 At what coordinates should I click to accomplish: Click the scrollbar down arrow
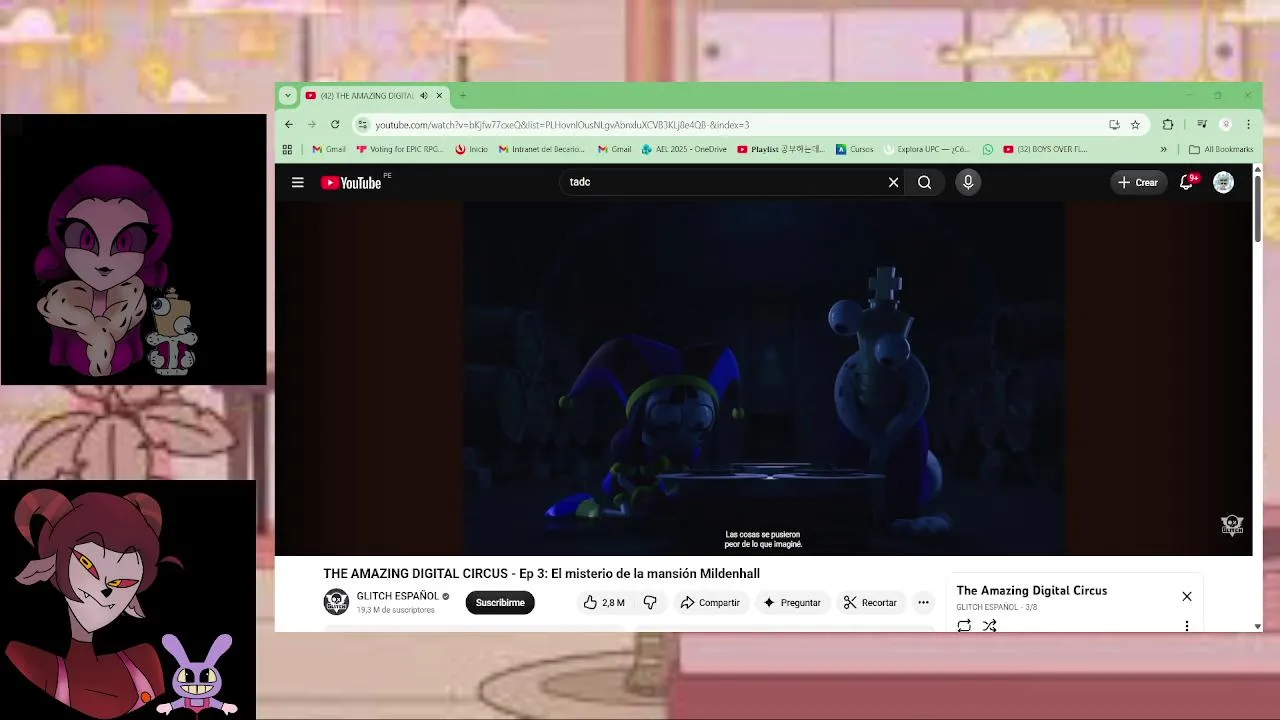[x=1257, y=626]
